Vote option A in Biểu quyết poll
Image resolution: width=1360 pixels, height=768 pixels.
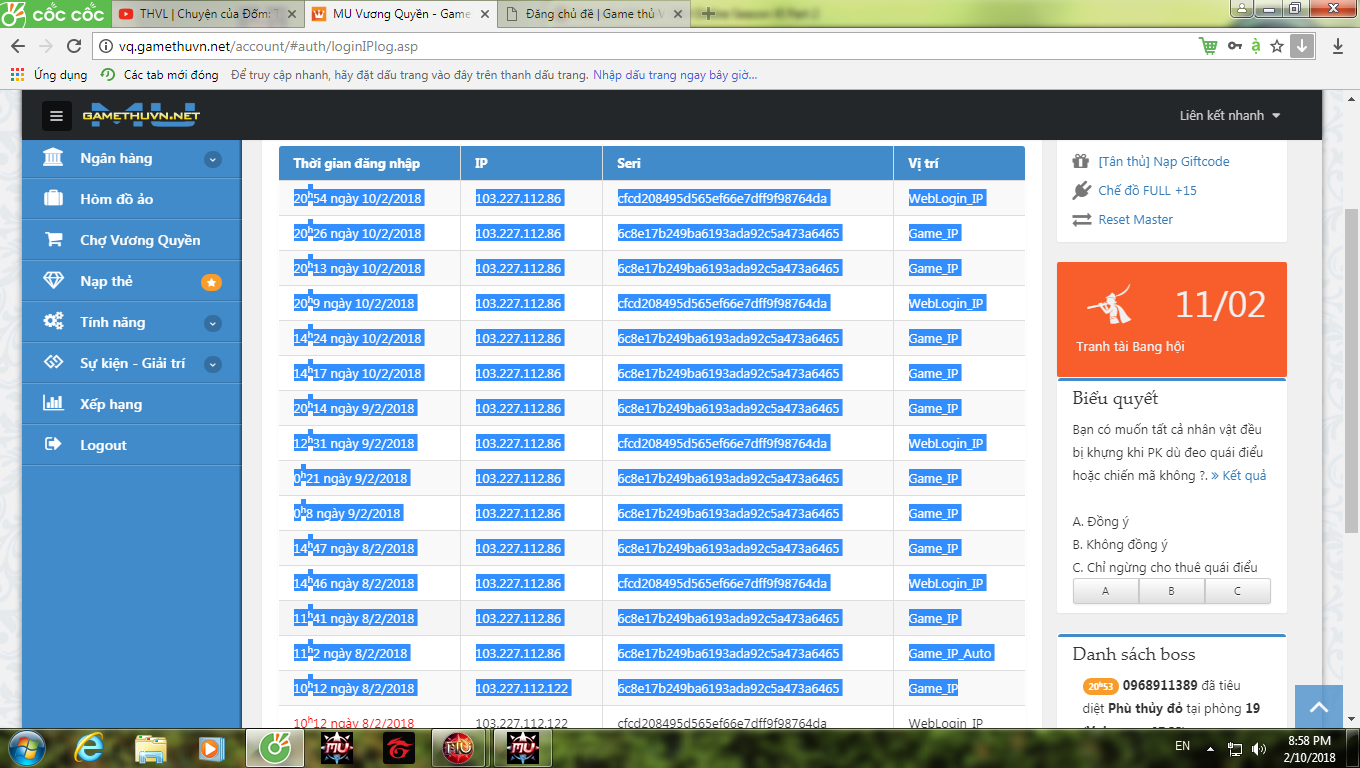(x=1105, y=591)
